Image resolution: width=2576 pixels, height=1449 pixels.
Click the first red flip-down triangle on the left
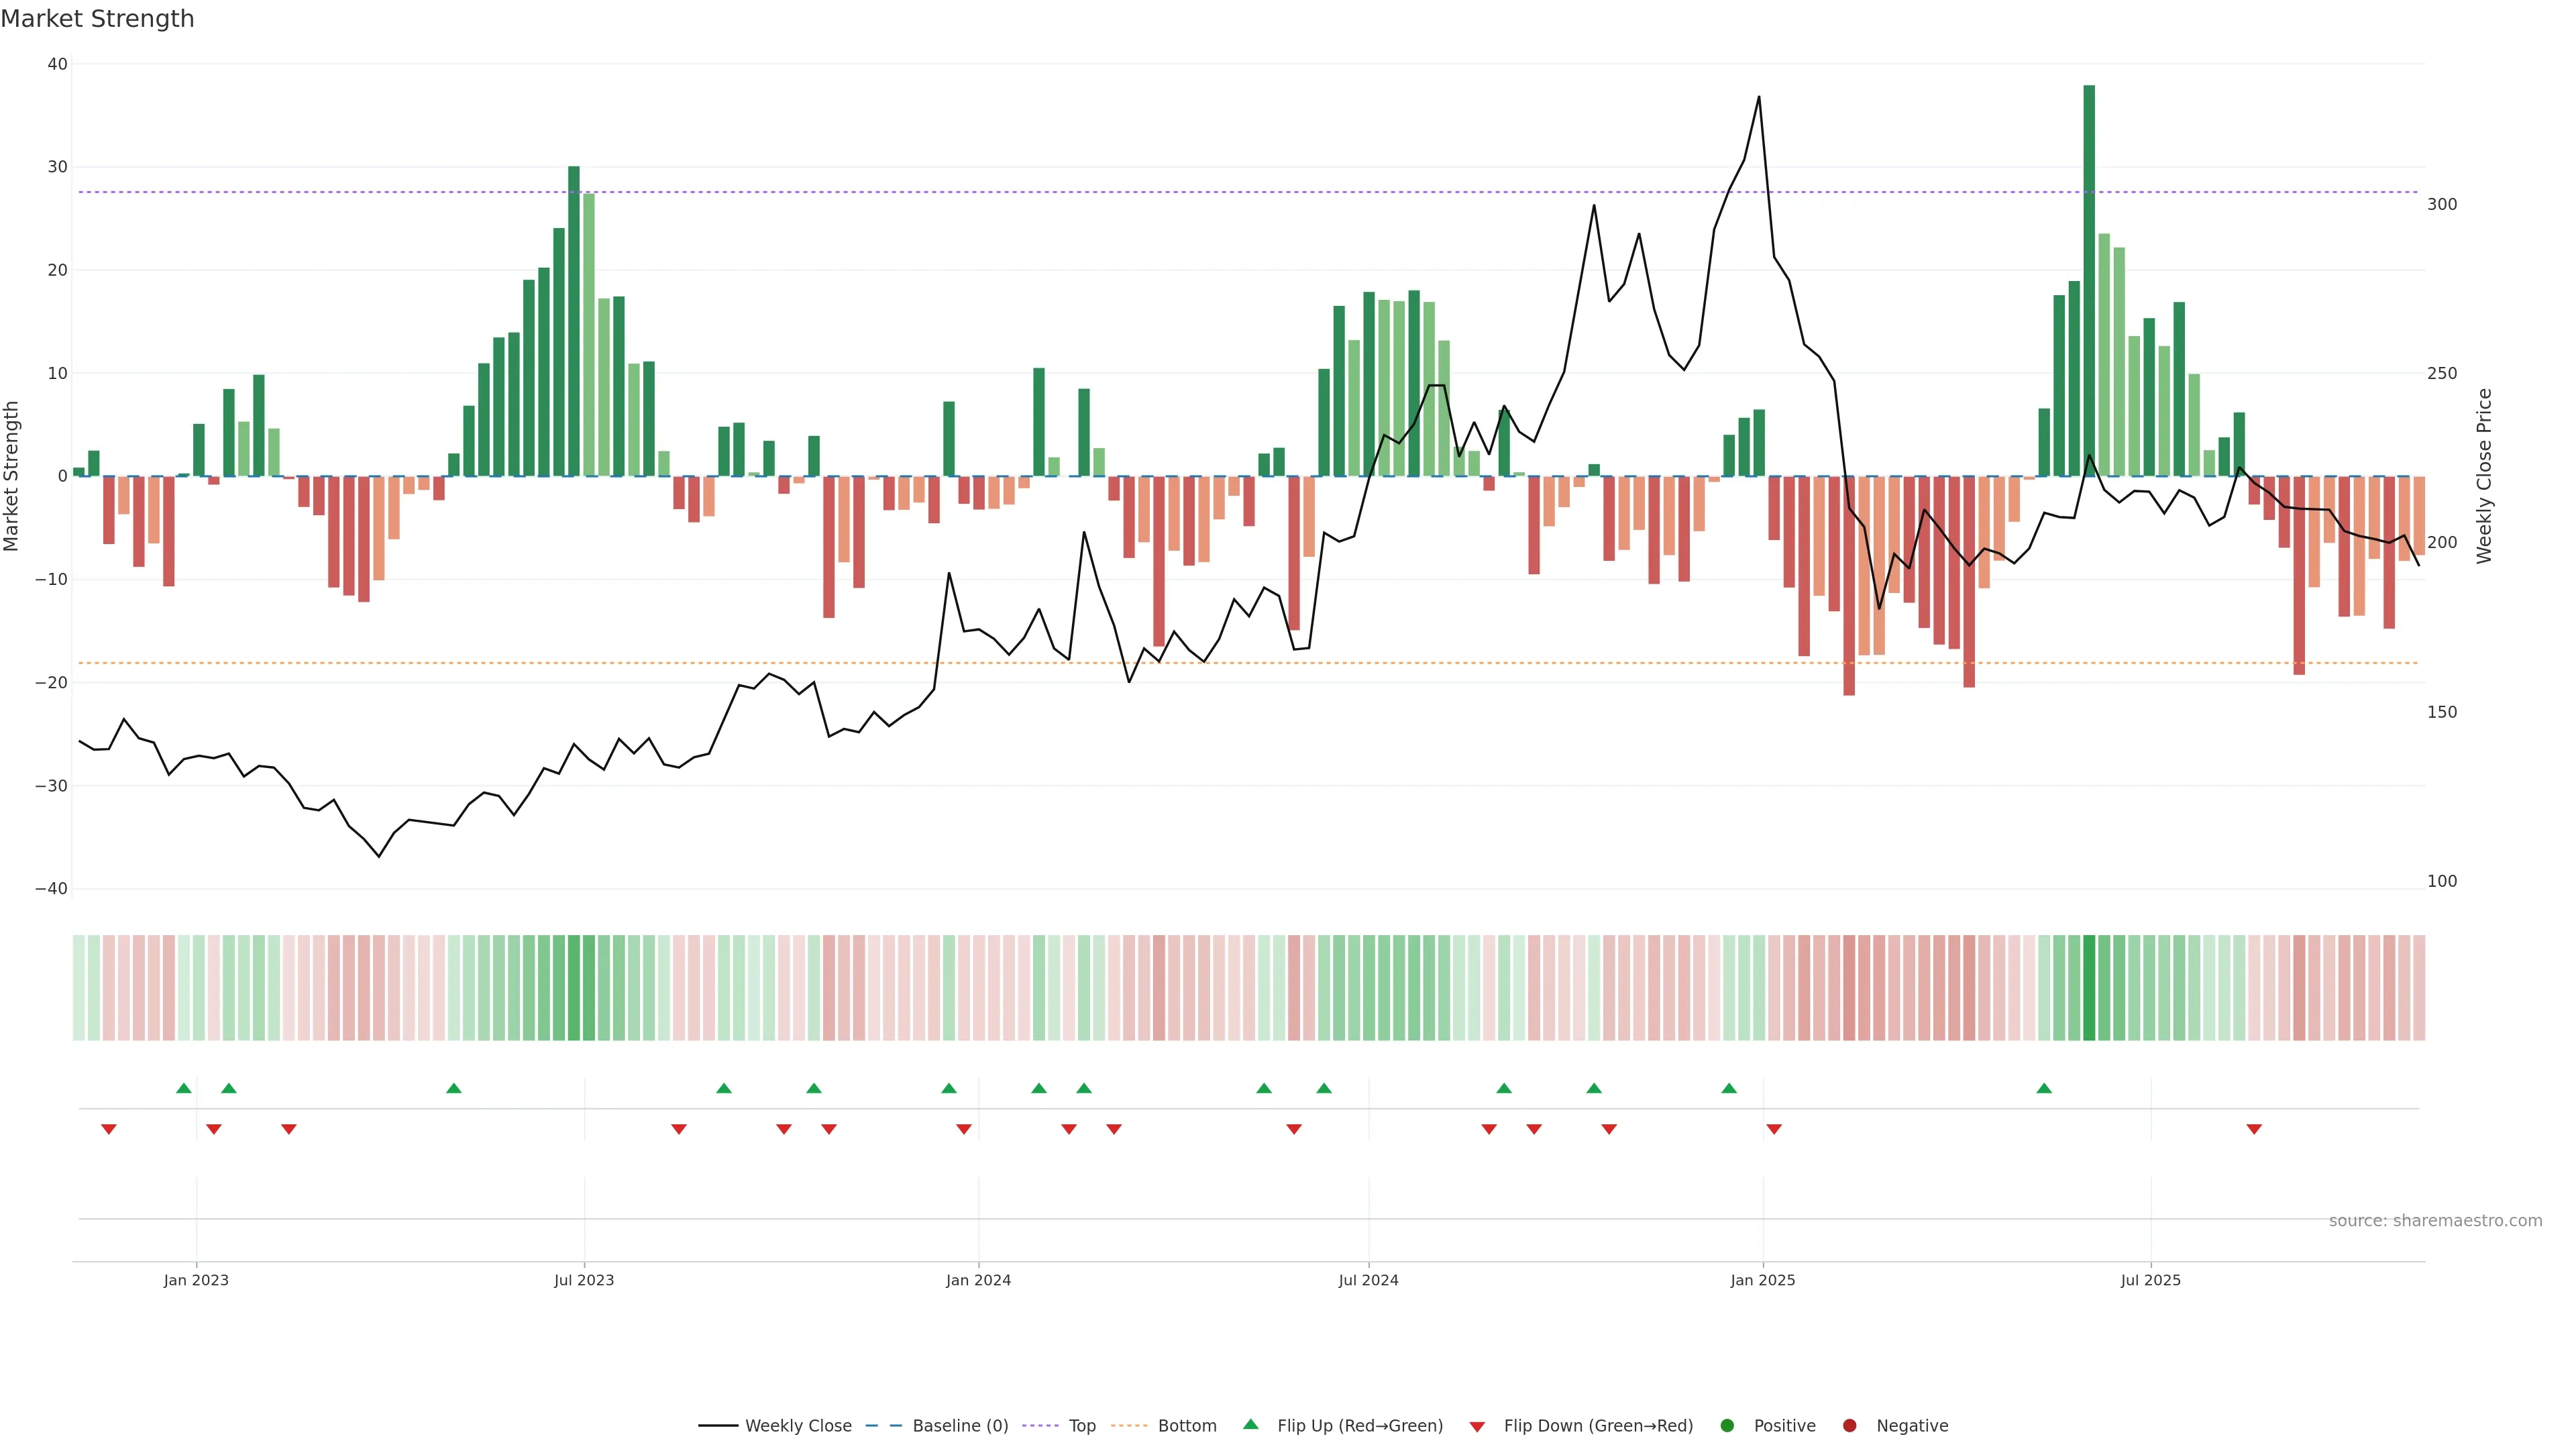[109, 1129]
